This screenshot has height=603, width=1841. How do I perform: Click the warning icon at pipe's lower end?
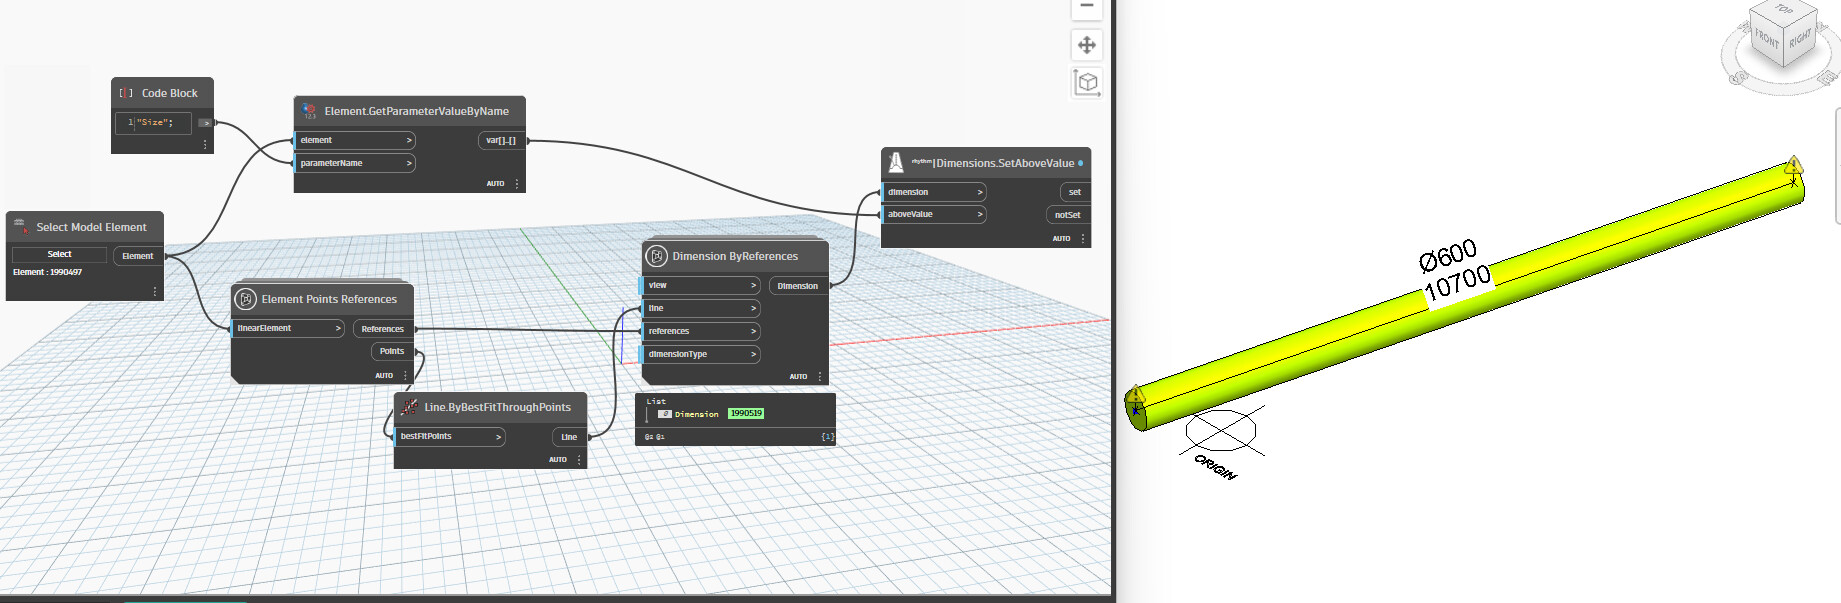coord(1135,395)
